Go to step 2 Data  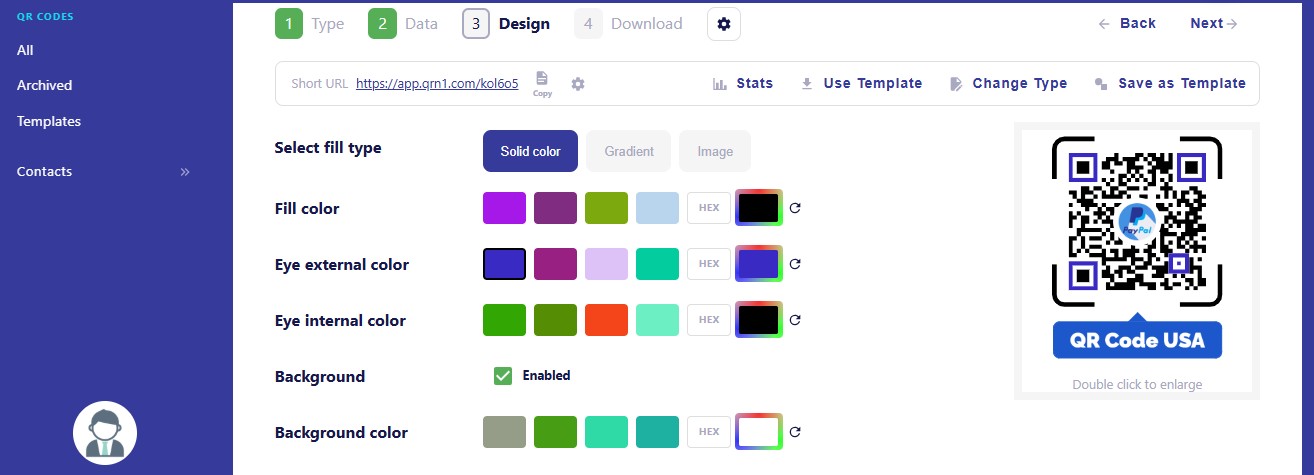(x=403, y=24)
